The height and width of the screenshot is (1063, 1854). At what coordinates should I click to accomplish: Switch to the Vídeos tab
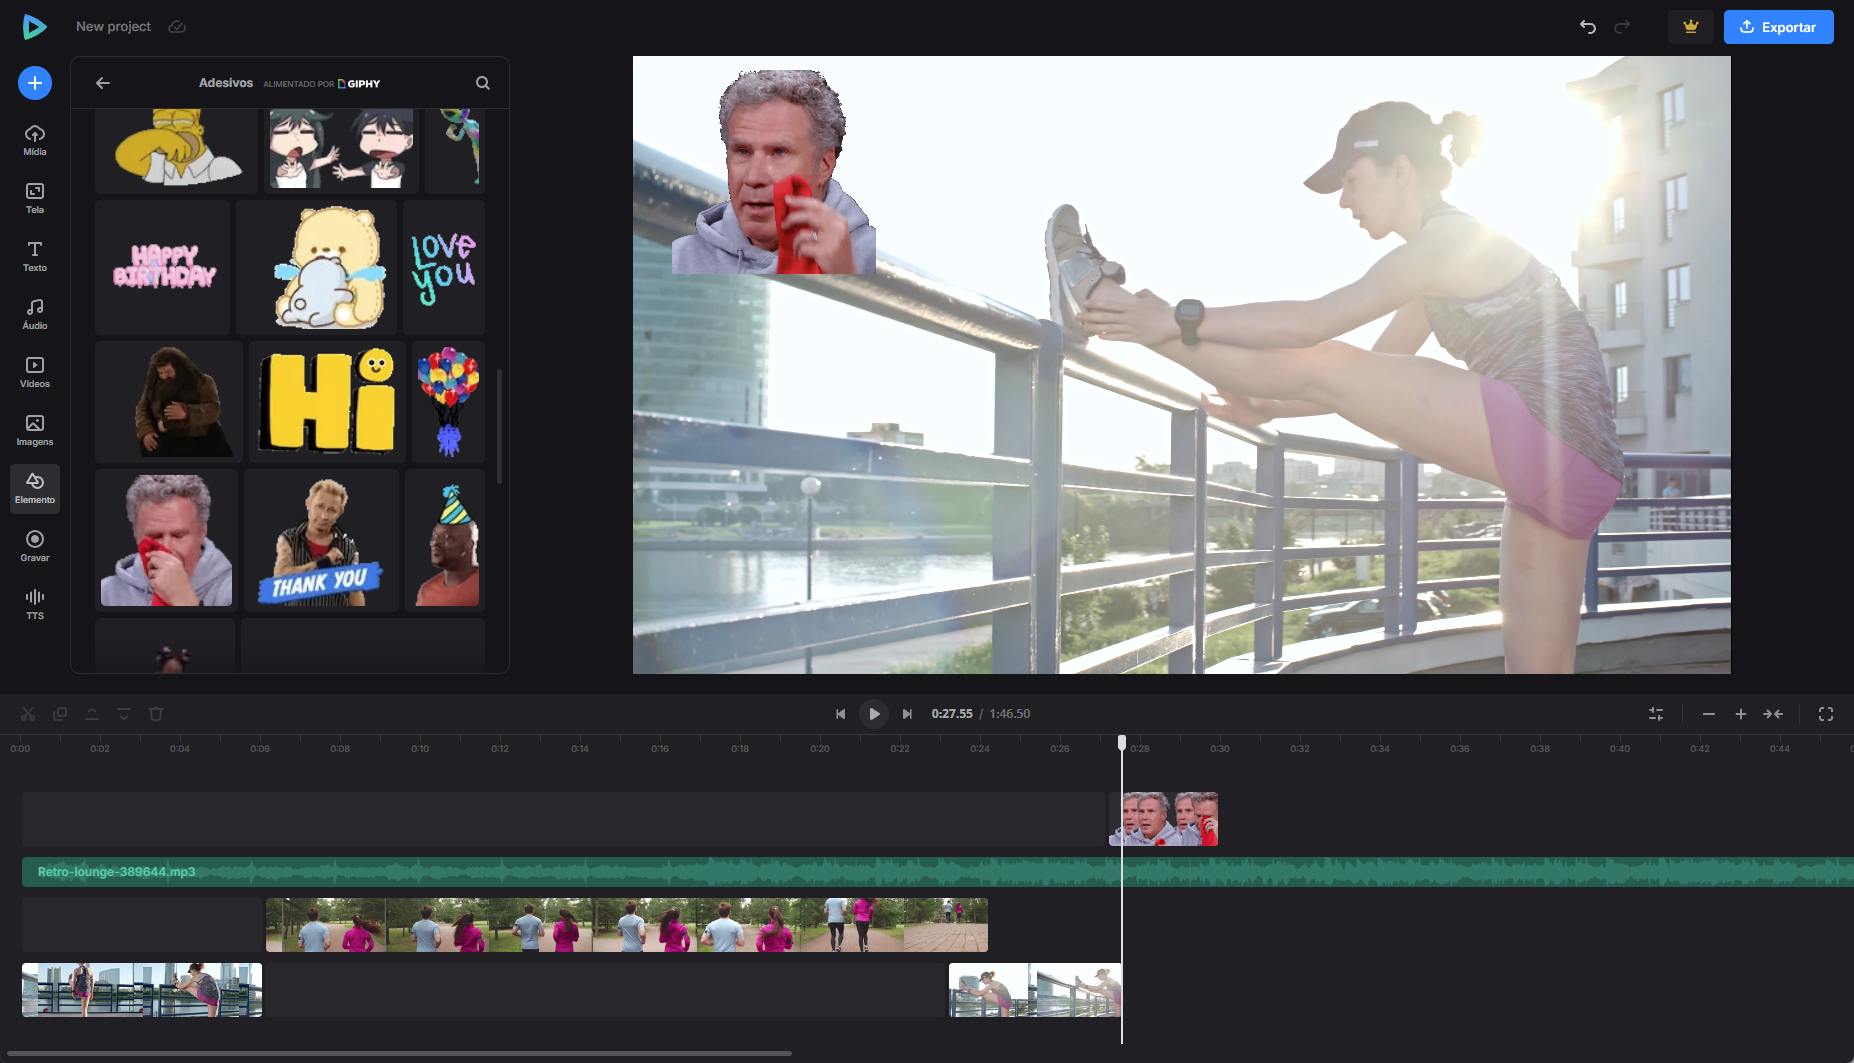[35, 372]
